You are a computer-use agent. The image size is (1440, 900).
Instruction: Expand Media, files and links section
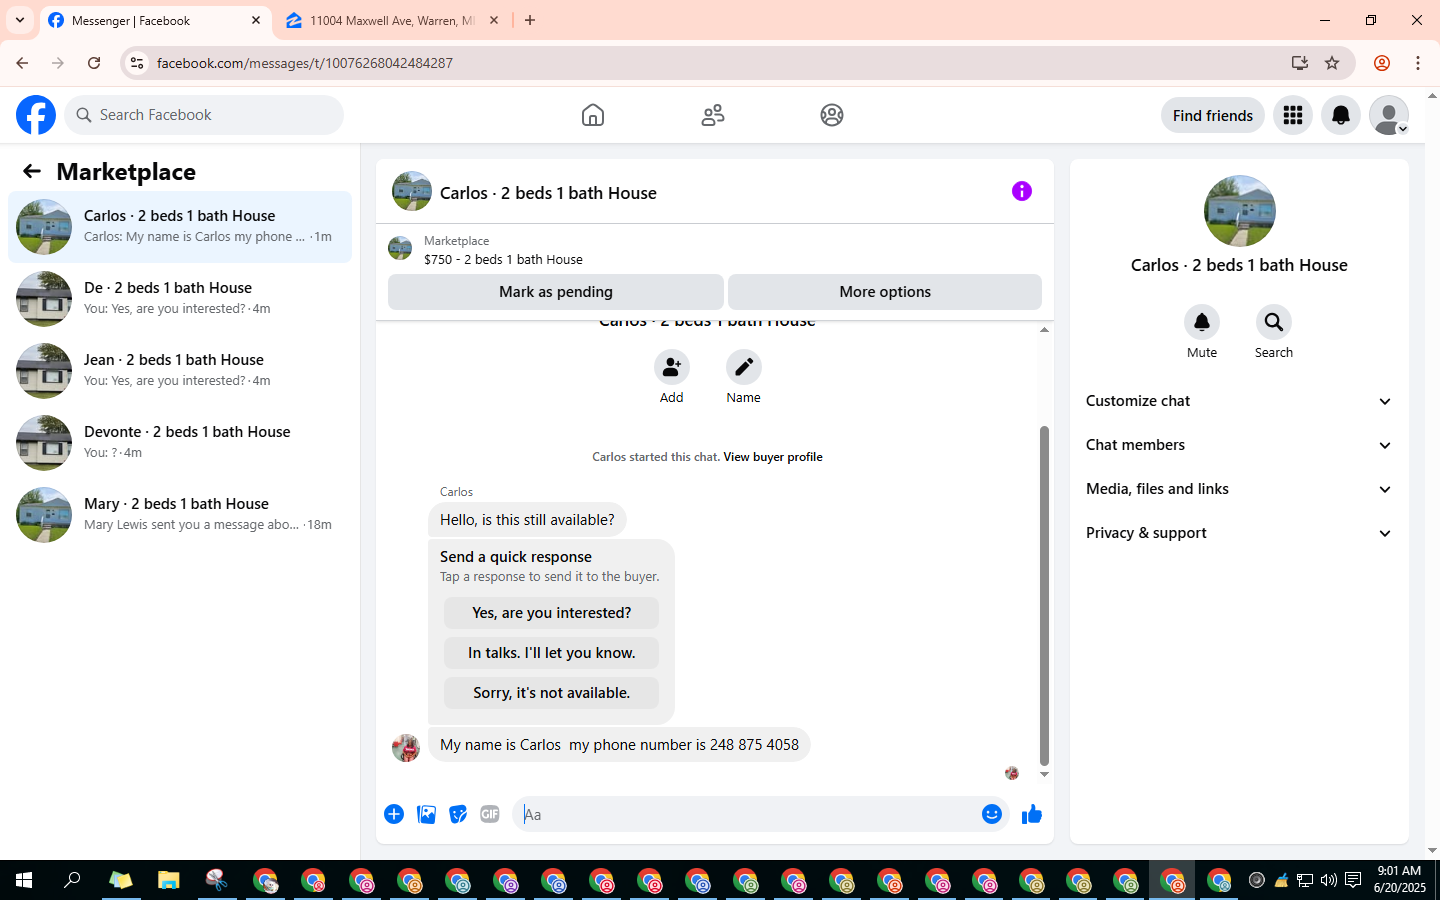pos(1239,489)
